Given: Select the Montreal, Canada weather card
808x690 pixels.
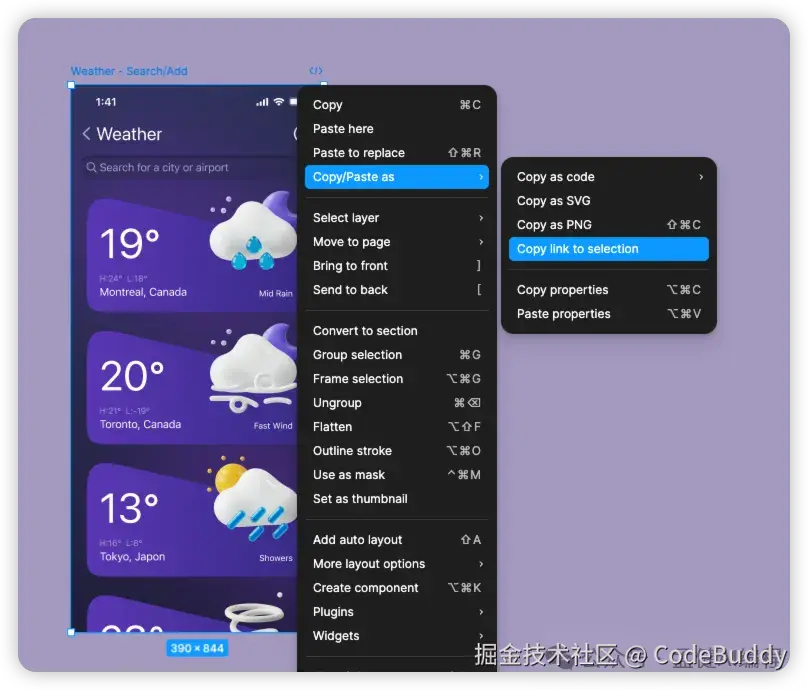Looking at the screenshot, I should (x=192, y=255).
